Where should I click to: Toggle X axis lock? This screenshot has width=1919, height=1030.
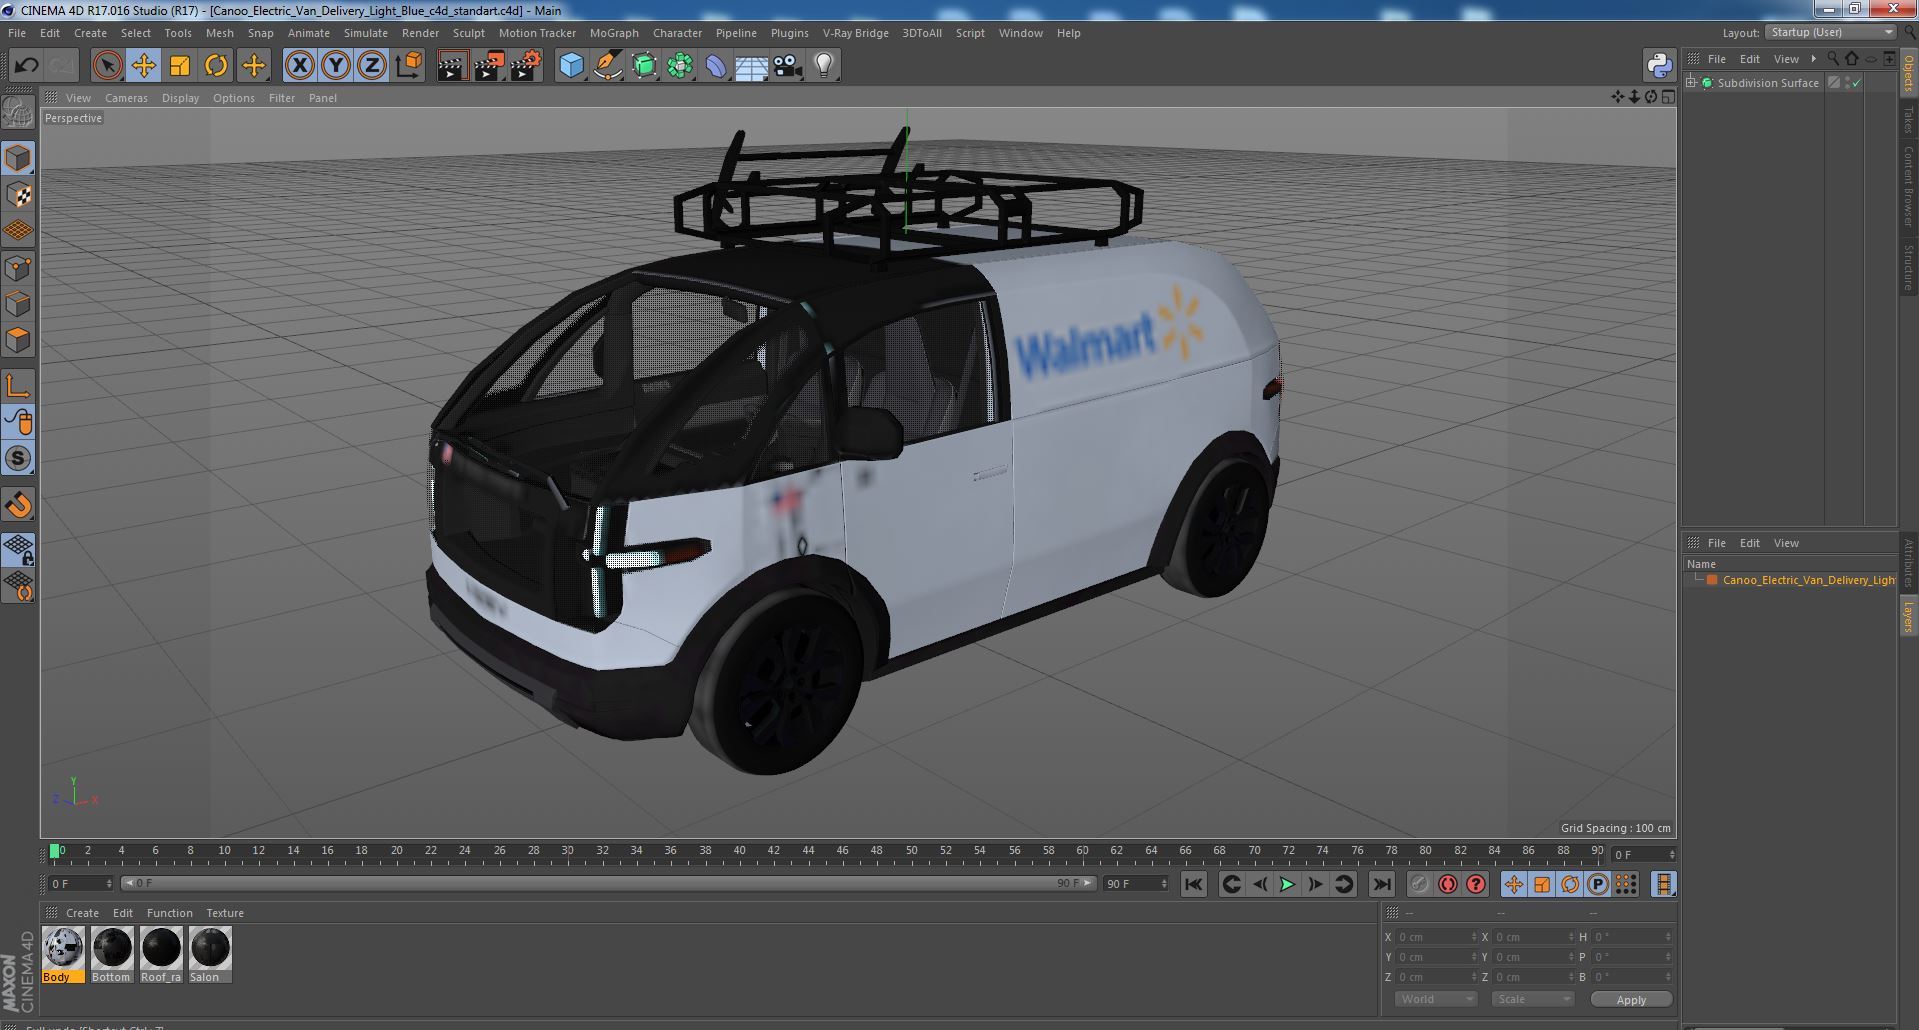(x=299, y=66)
